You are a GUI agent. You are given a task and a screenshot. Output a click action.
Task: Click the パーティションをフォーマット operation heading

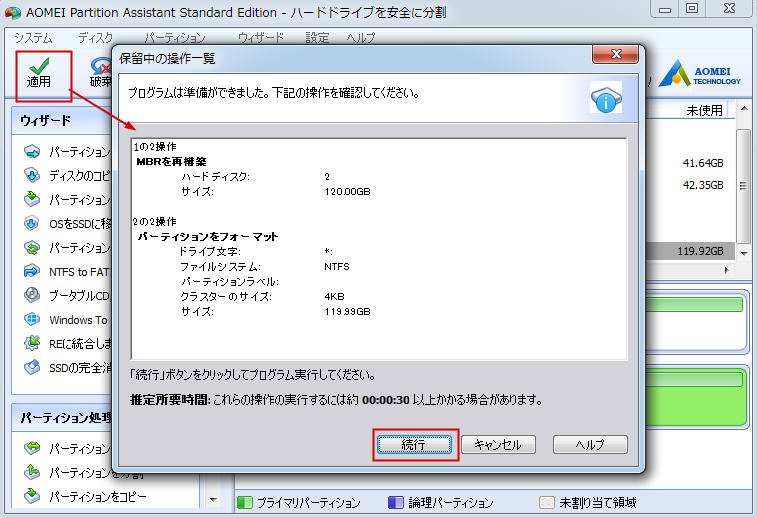[208, 237]
